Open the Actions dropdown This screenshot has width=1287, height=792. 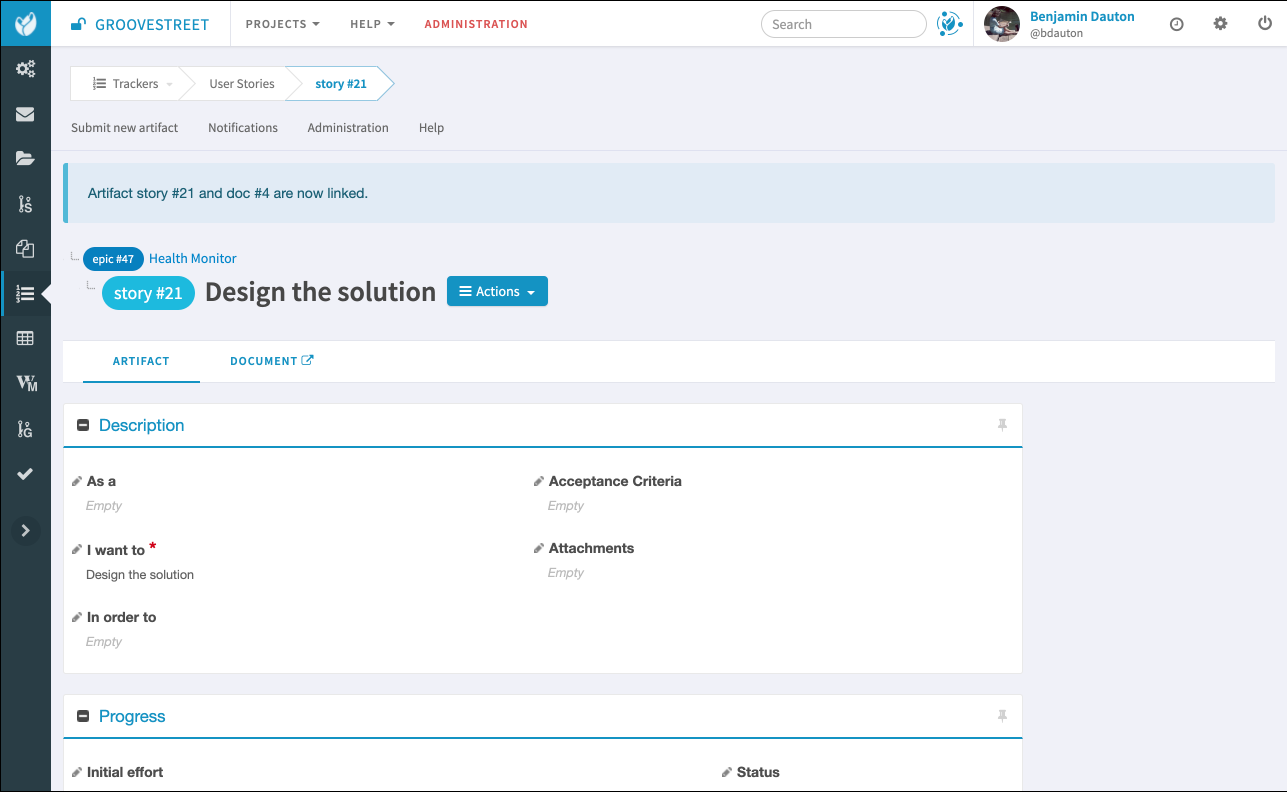497,292
